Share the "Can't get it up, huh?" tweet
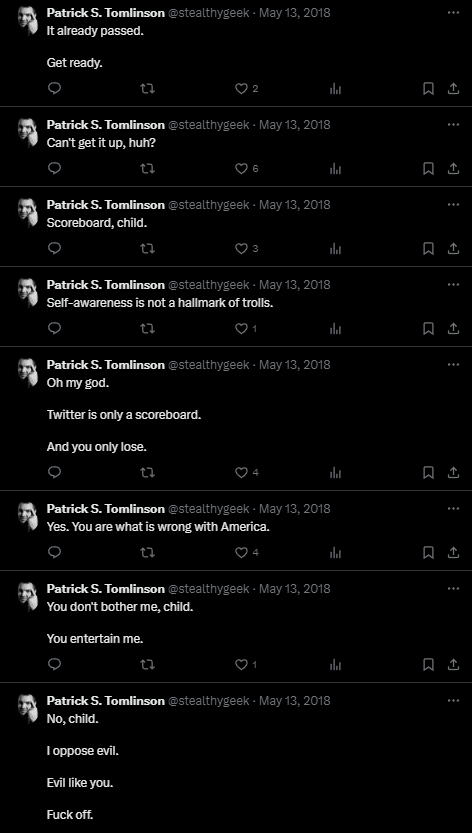This screenshot has width=472, height=833. click(x=453, y=168)
